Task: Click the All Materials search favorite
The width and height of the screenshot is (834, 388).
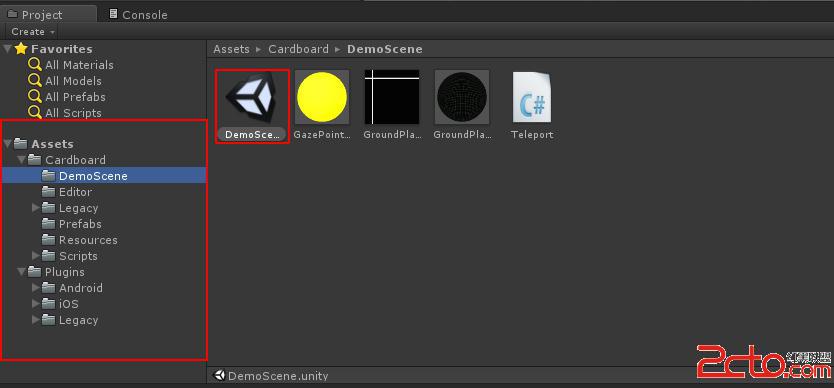Action: (x=79, y=65)
